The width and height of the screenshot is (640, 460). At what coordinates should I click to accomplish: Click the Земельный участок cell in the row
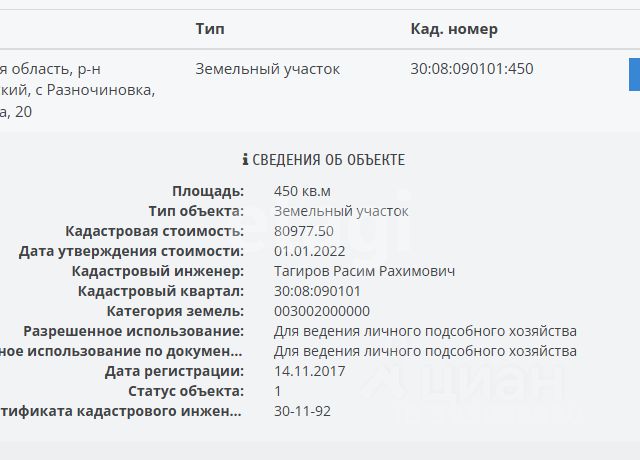pos(267,69)
